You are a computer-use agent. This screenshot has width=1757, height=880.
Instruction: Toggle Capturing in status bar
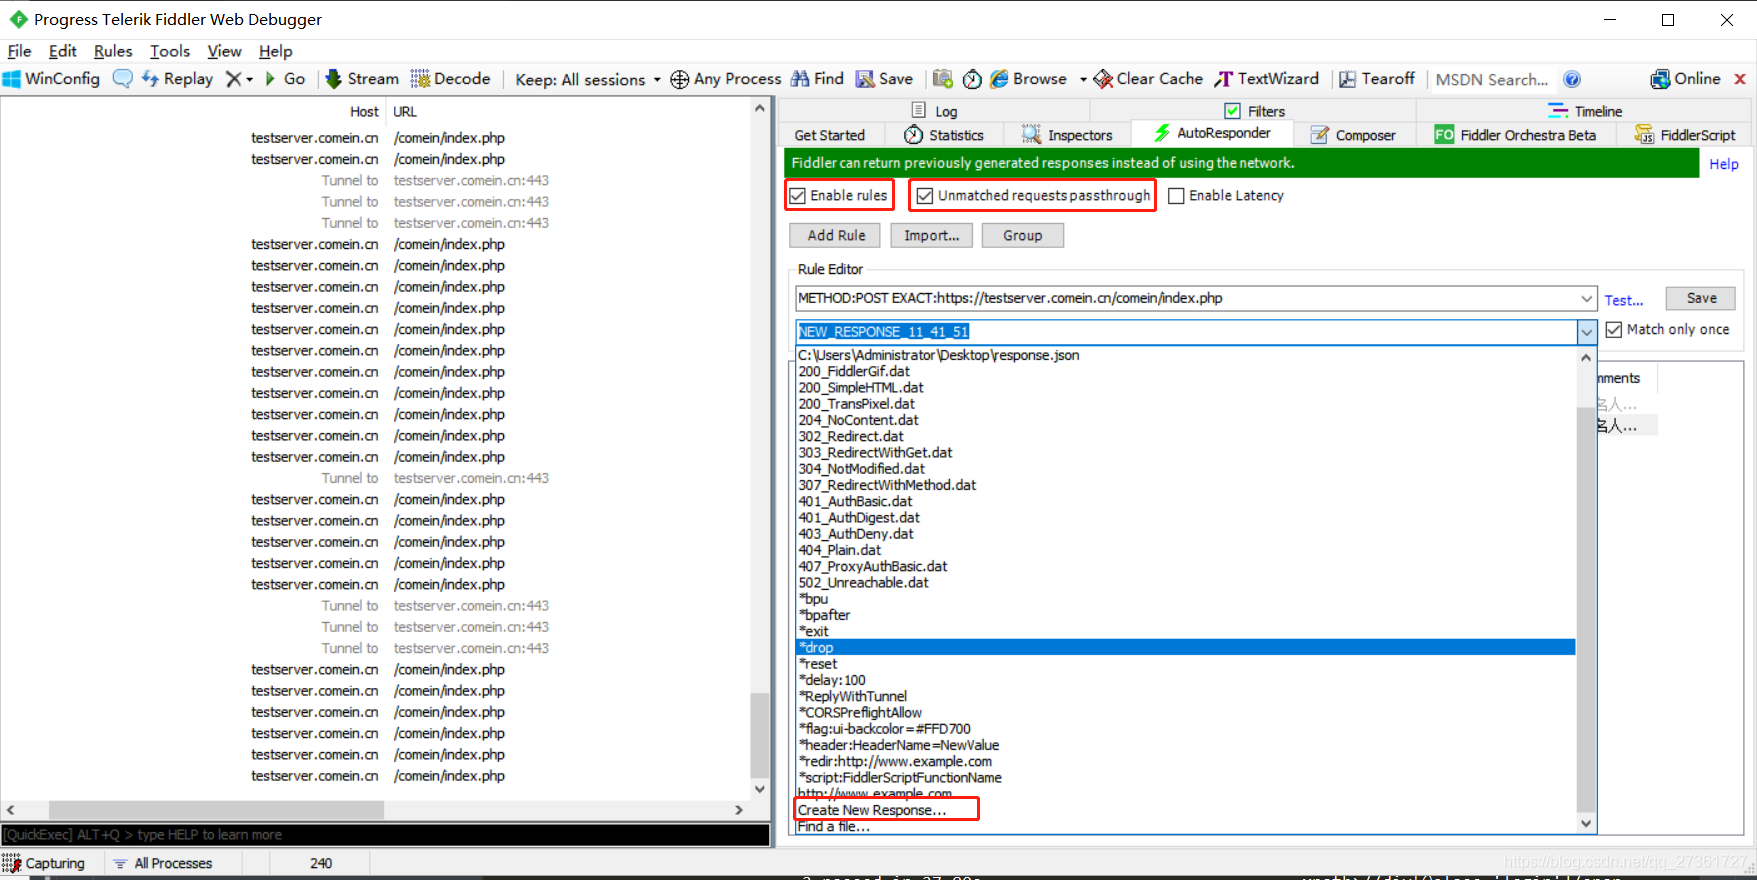tap(44, 863)
